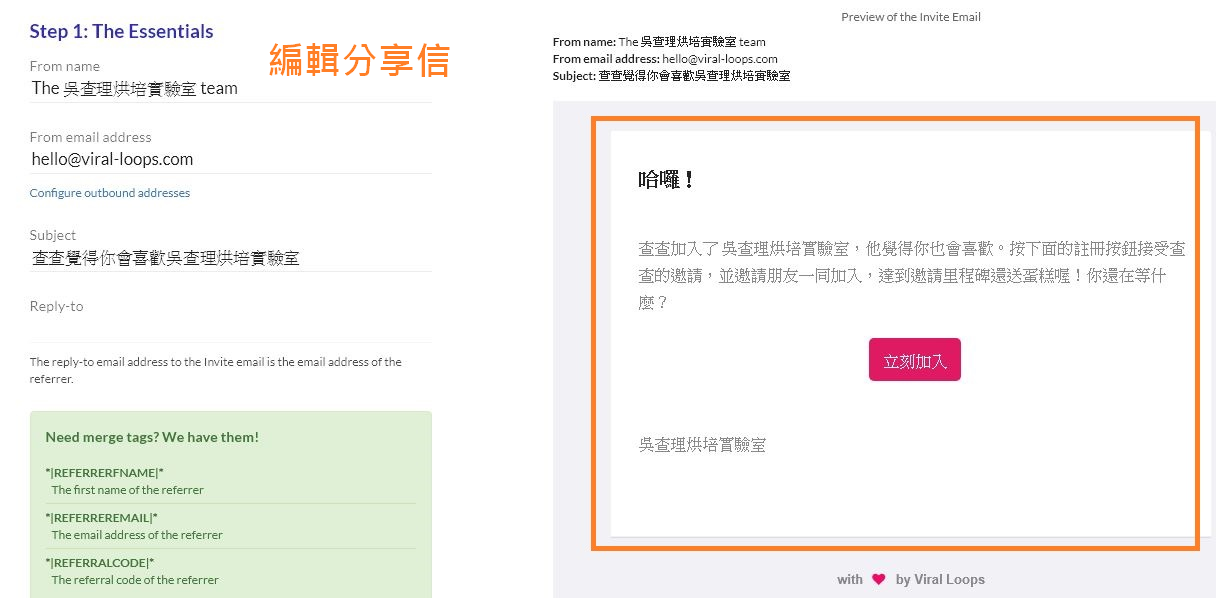Click 'The first name of the referrer' description
This screenshot has width=1216, height=598.
coord(128,490)
